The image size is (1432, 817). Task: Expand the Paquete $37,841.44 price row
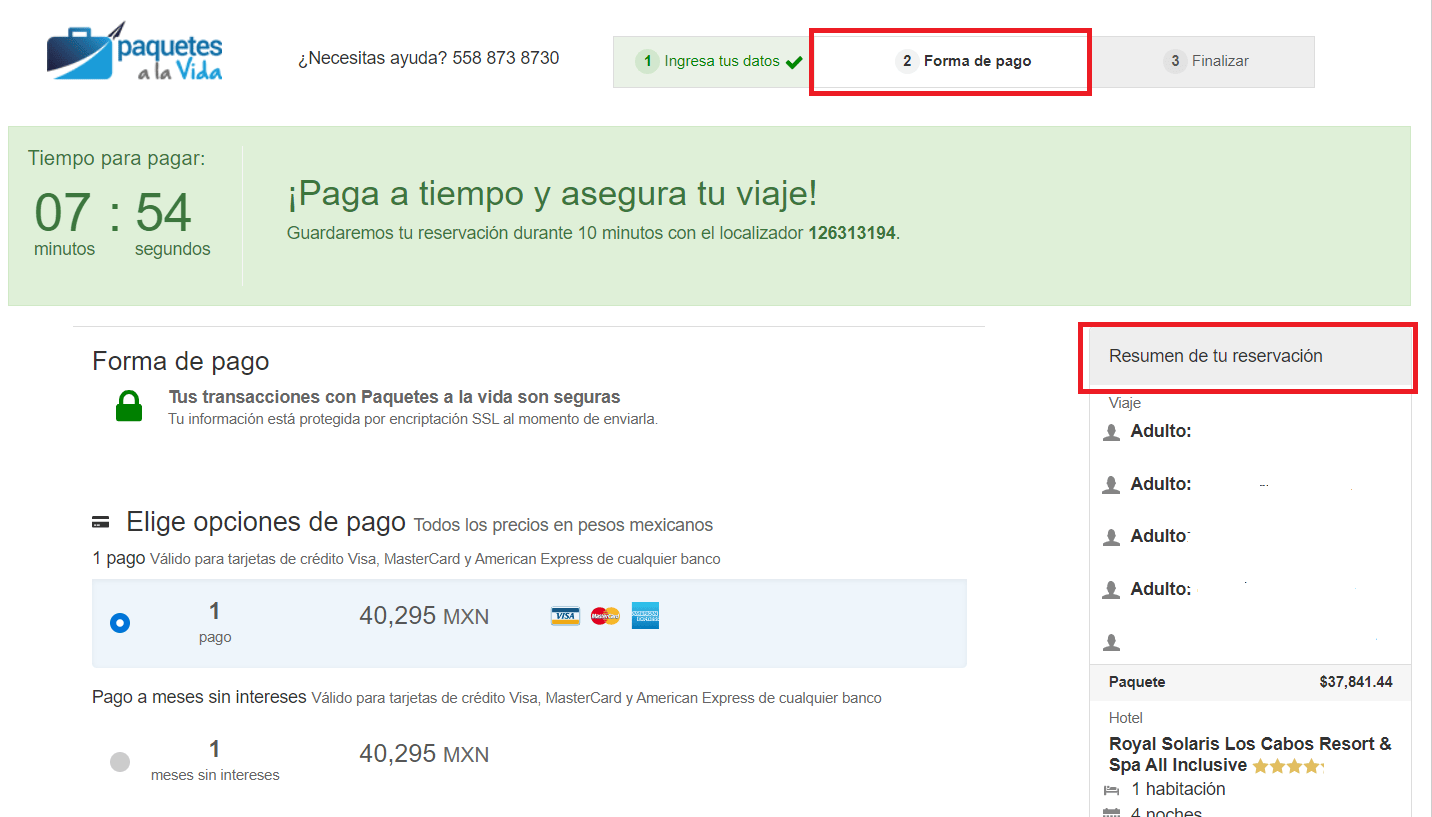pos(1250,682)
